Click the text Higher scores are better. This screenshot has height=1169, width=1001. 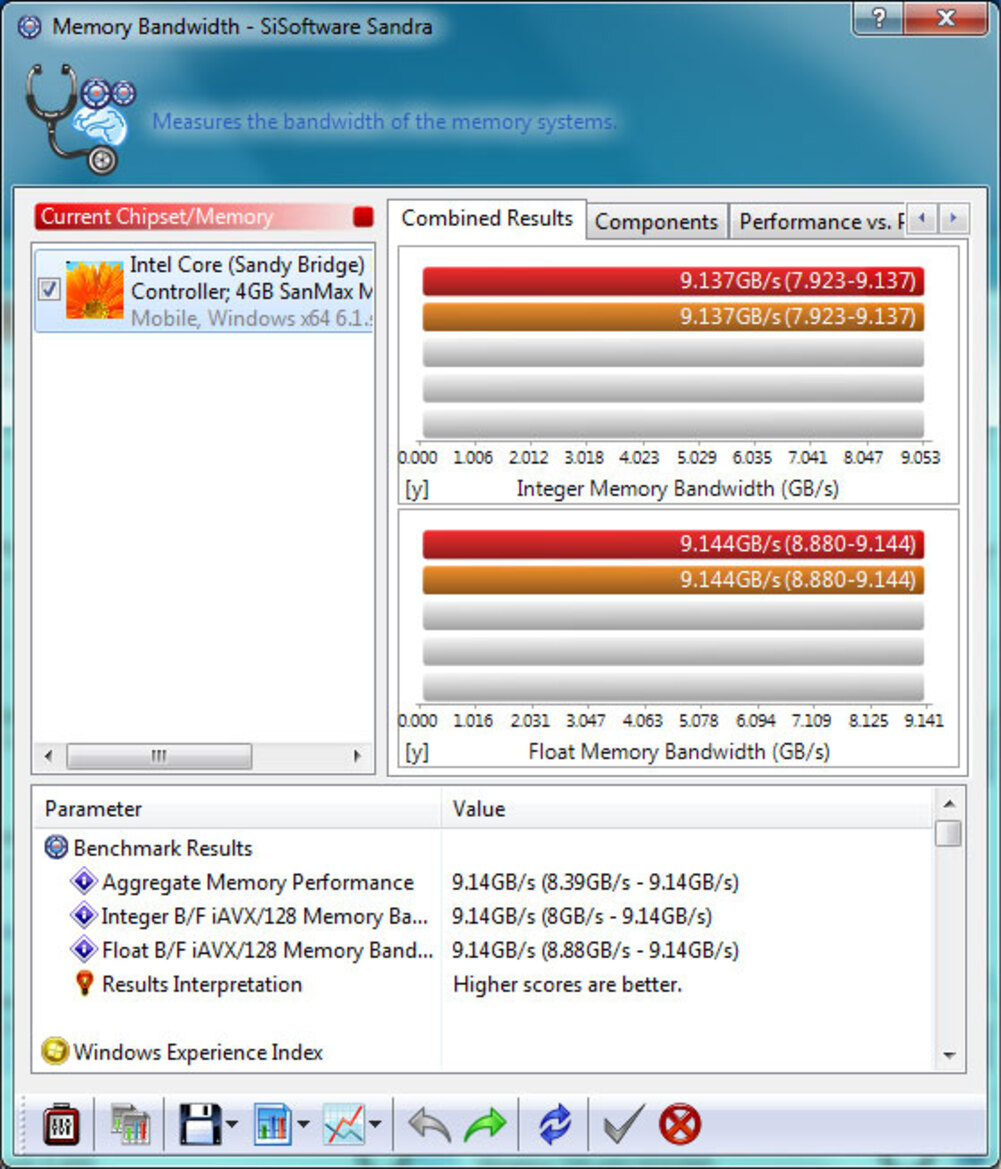(567, 984)
